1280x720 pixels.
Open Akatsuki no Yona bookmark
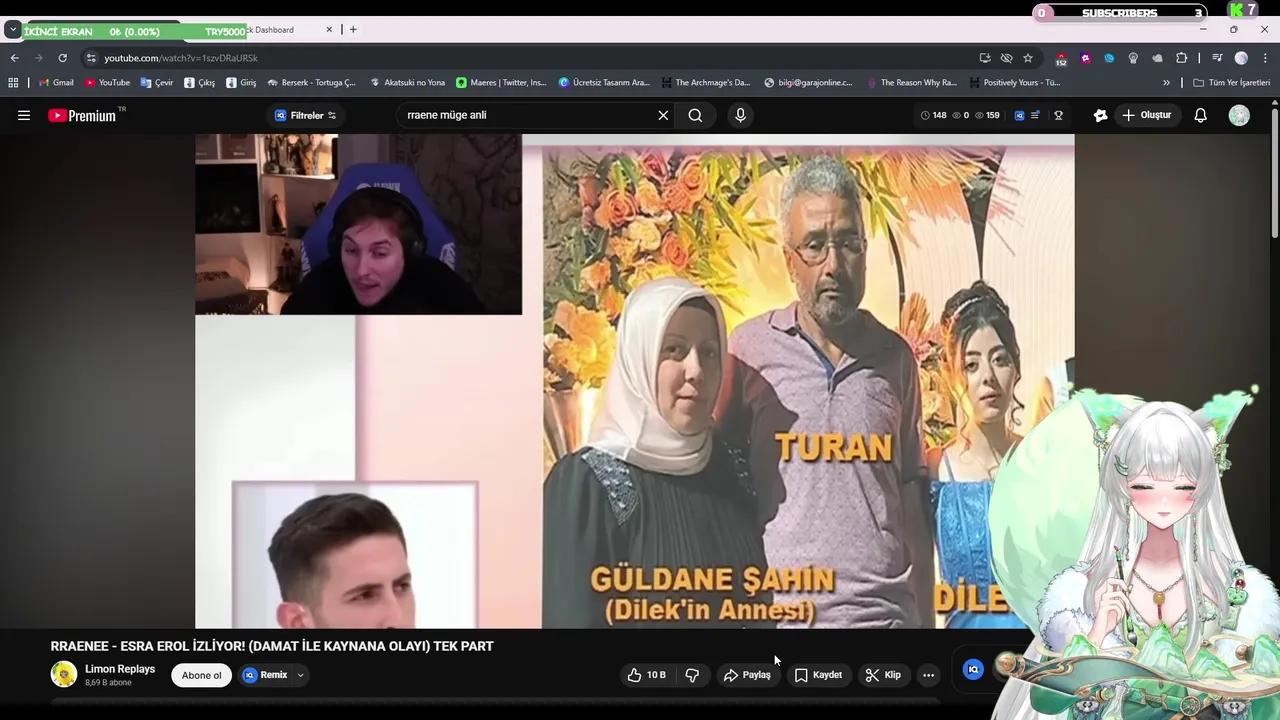(x=407, y=83)
